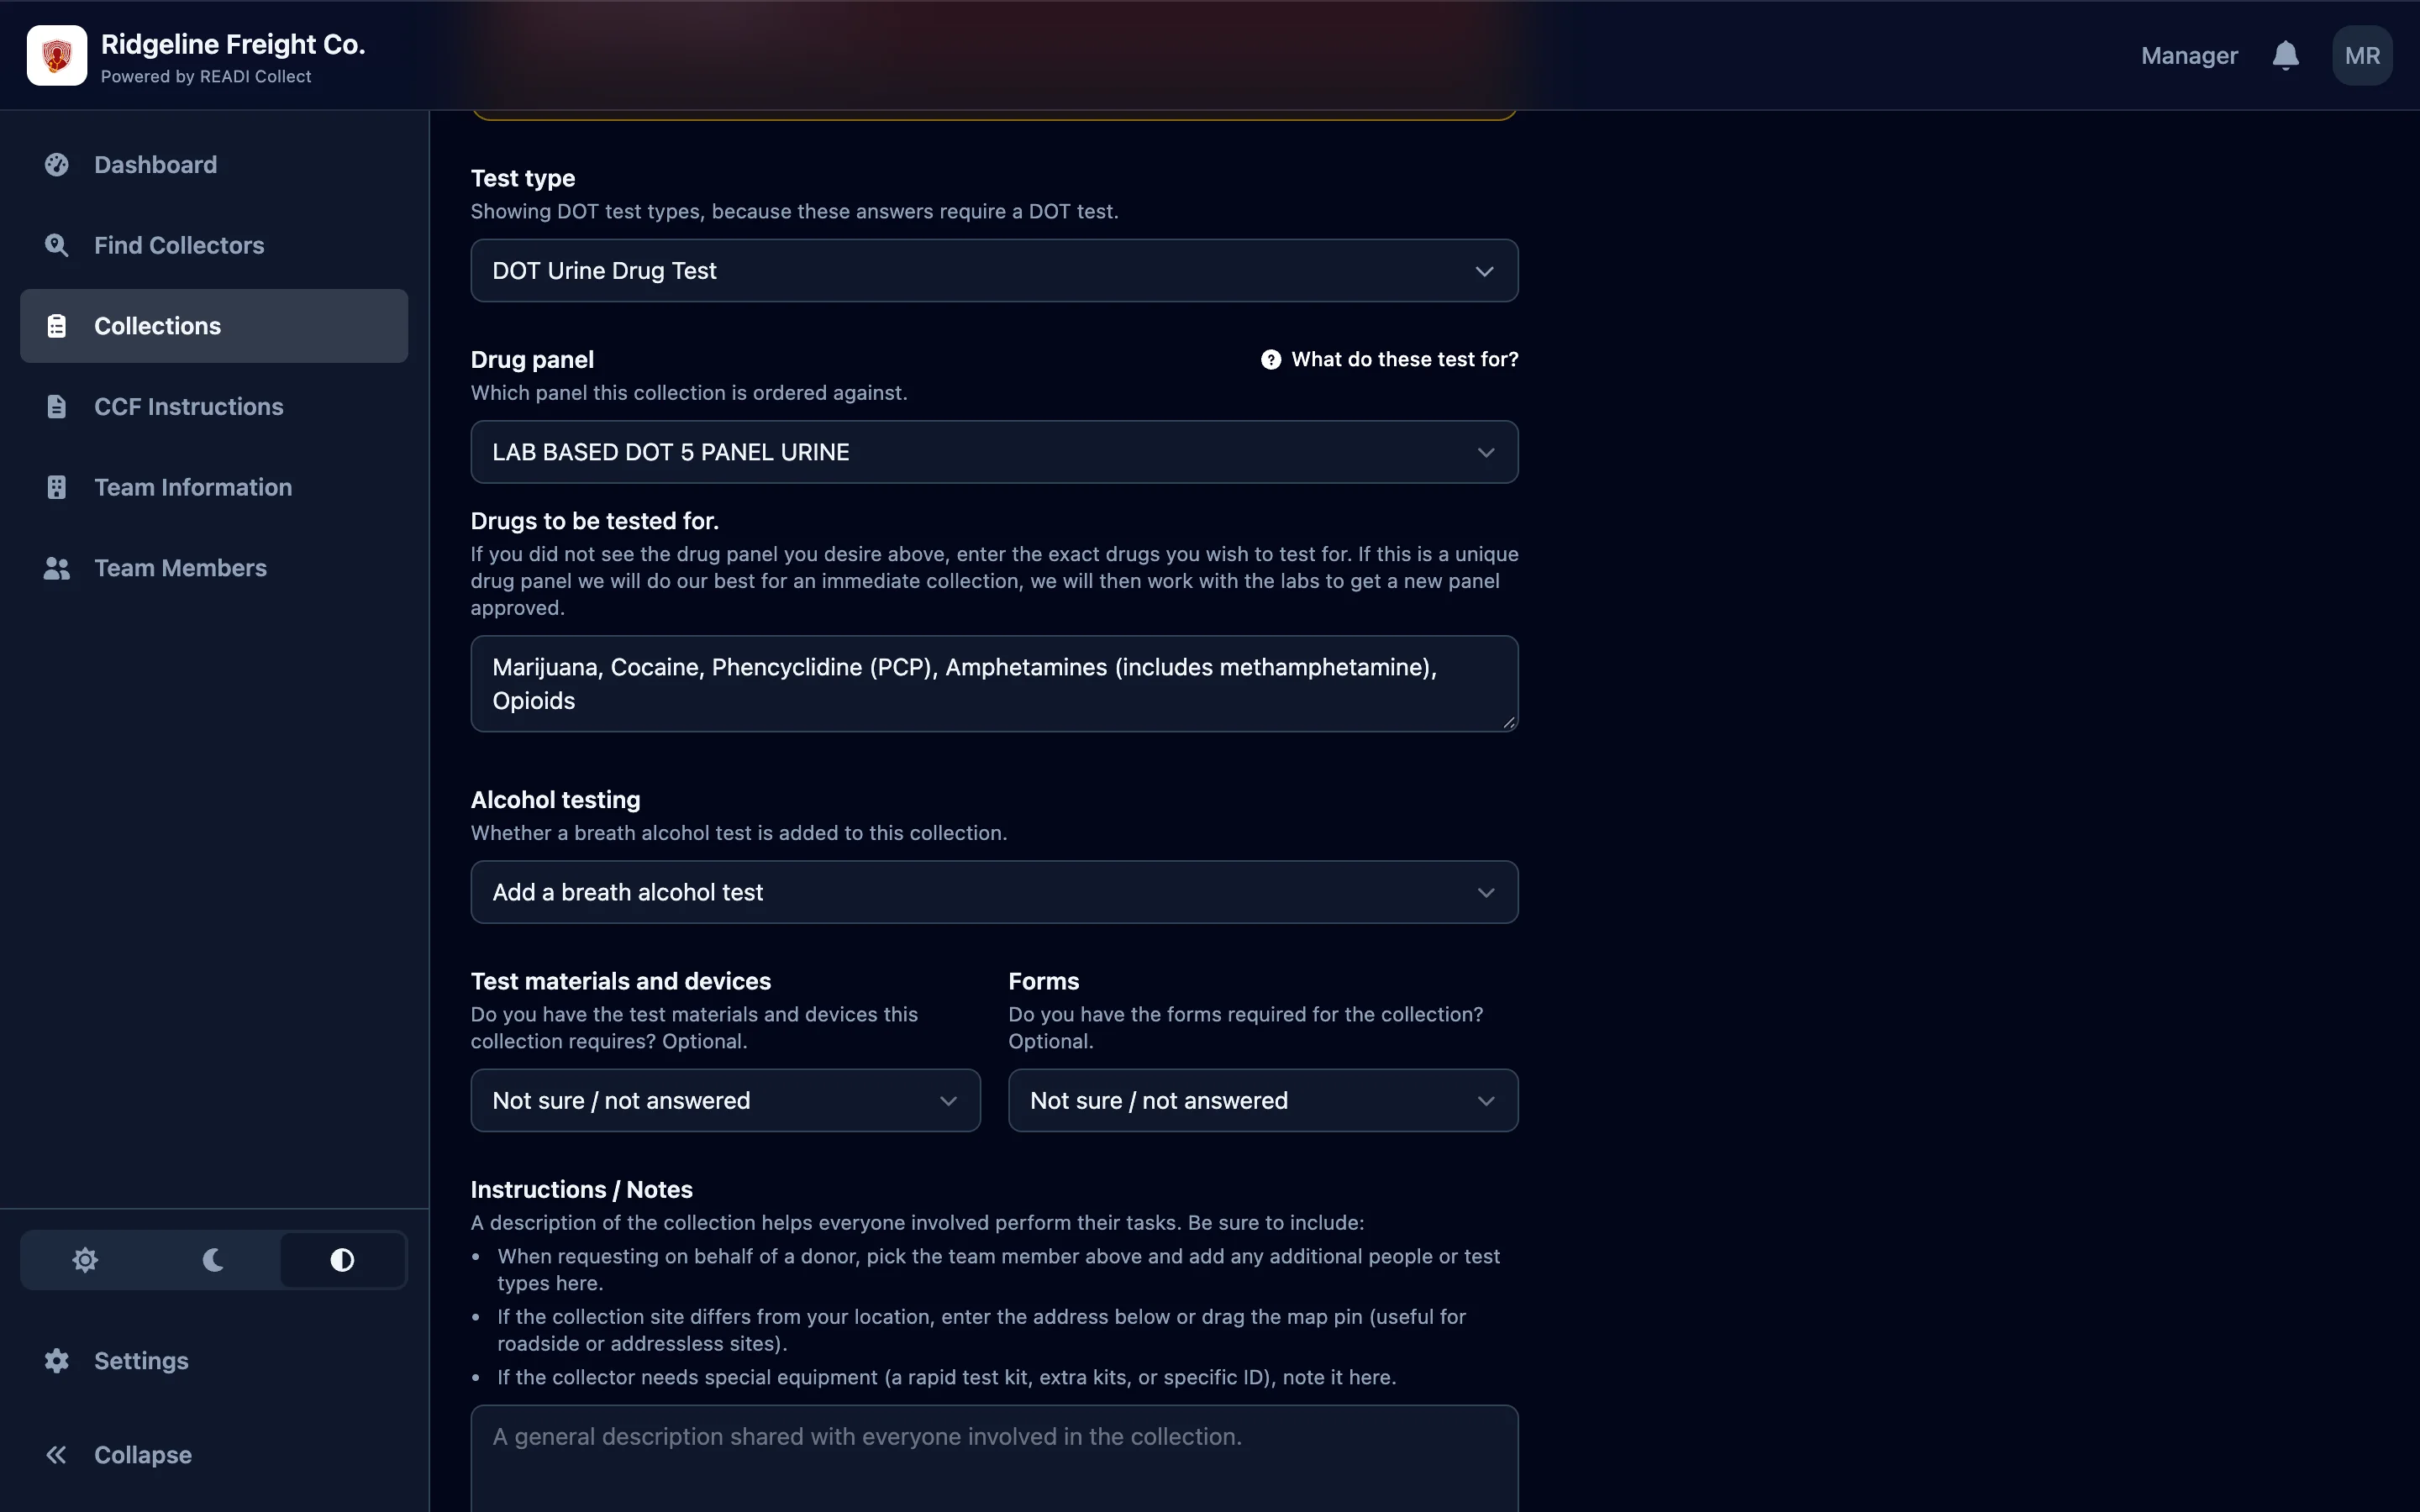This screenshot has height=1512, width=2420.
Task: Go to Dashboard in sidebar
Action: [x=214, y=165]
